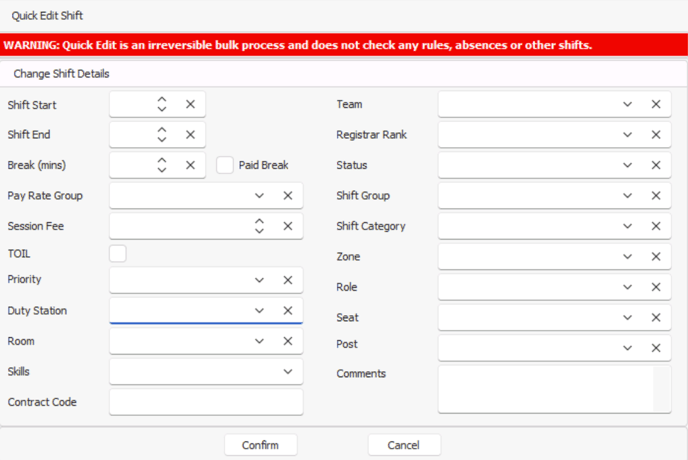This screenshot has width=688, height=460.
Task: Clear the Post field selection
Action: [656, 348]
